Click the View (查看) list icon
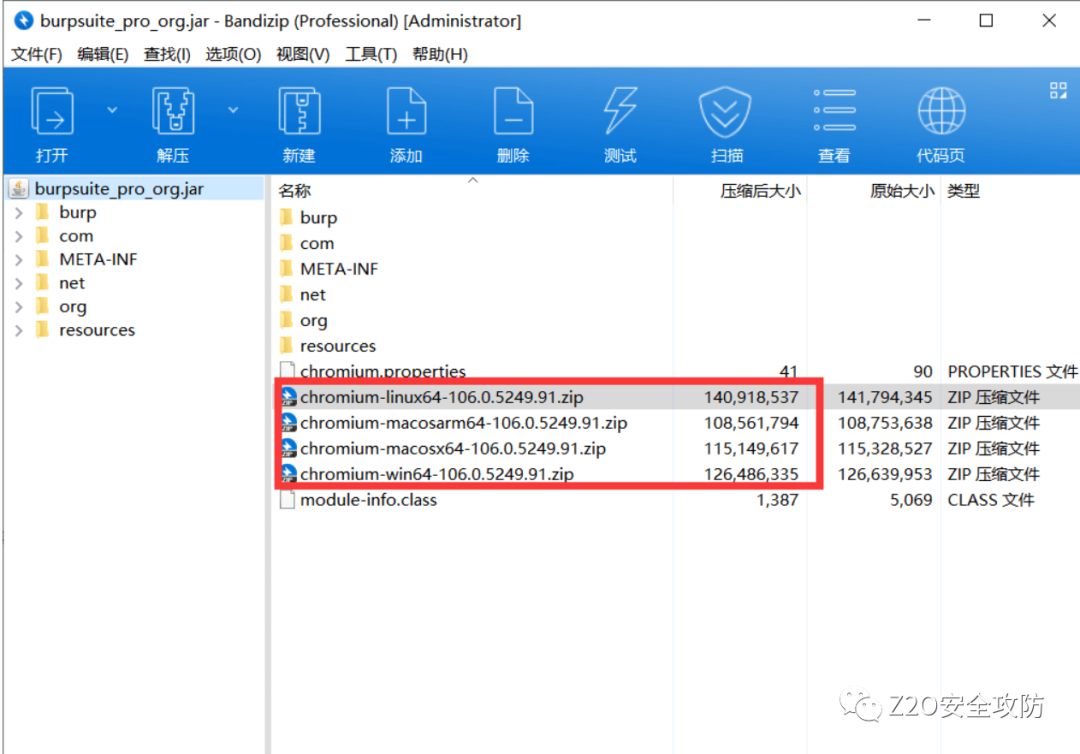This screenshot has height=754, width=1080. tap(834, 110)
